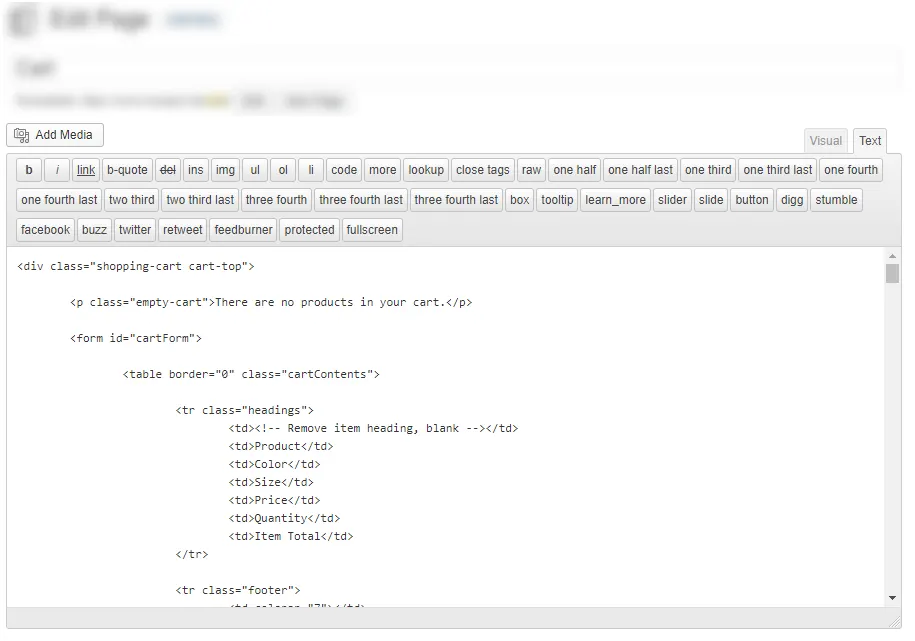Viewport: 915px width, 641px height.
Task: Click 'There are no products' paragraph line
Action: click(x=271, y=302)
